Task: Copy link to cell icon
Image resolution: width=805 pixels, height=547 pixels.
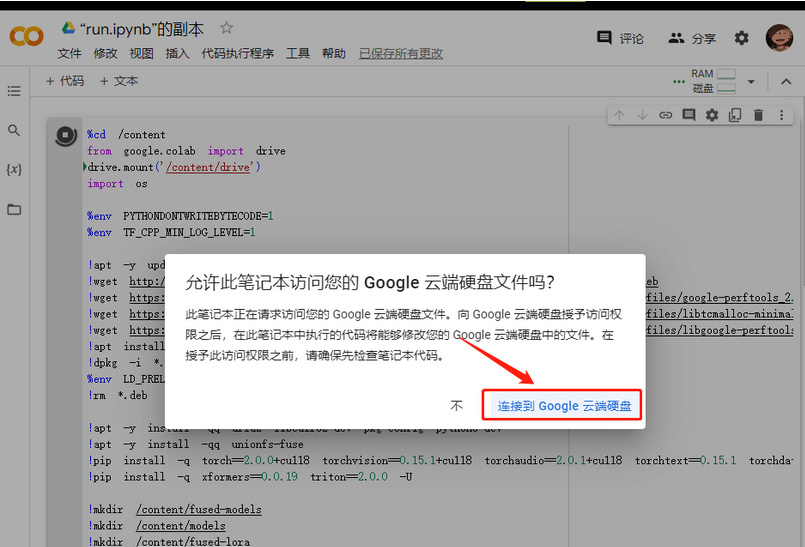Action: pyautogui.click(x=665, y=115)
